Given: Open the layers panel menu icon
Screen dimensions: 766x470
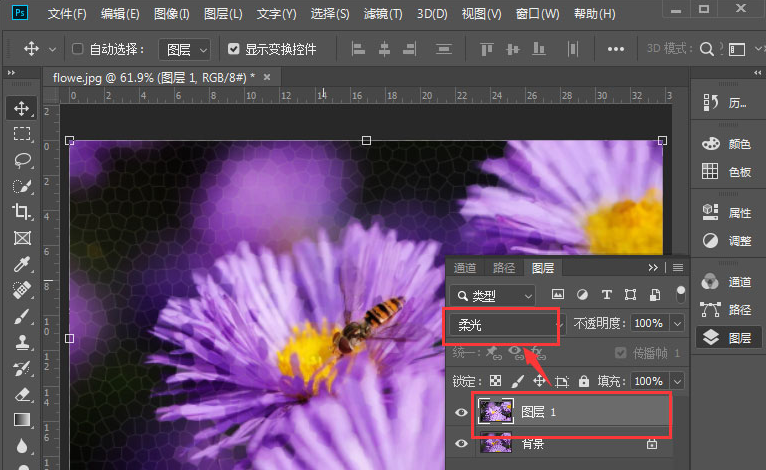Looking at the screenshot, I should click(678, 267).
